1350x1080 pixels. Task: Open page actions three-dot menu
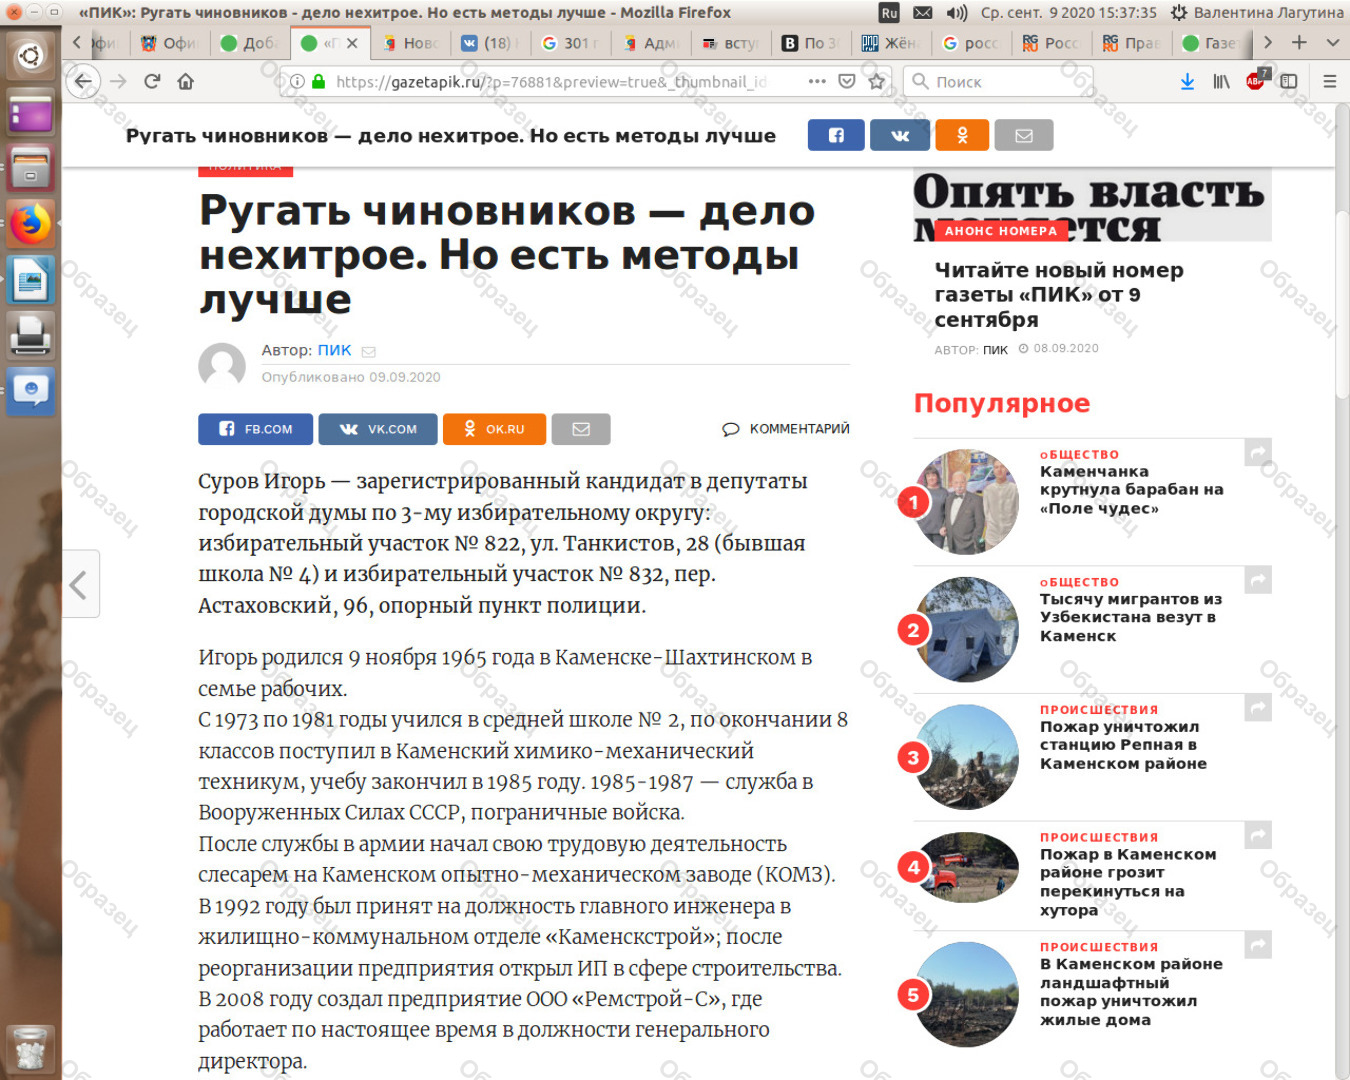click(817, 82)
